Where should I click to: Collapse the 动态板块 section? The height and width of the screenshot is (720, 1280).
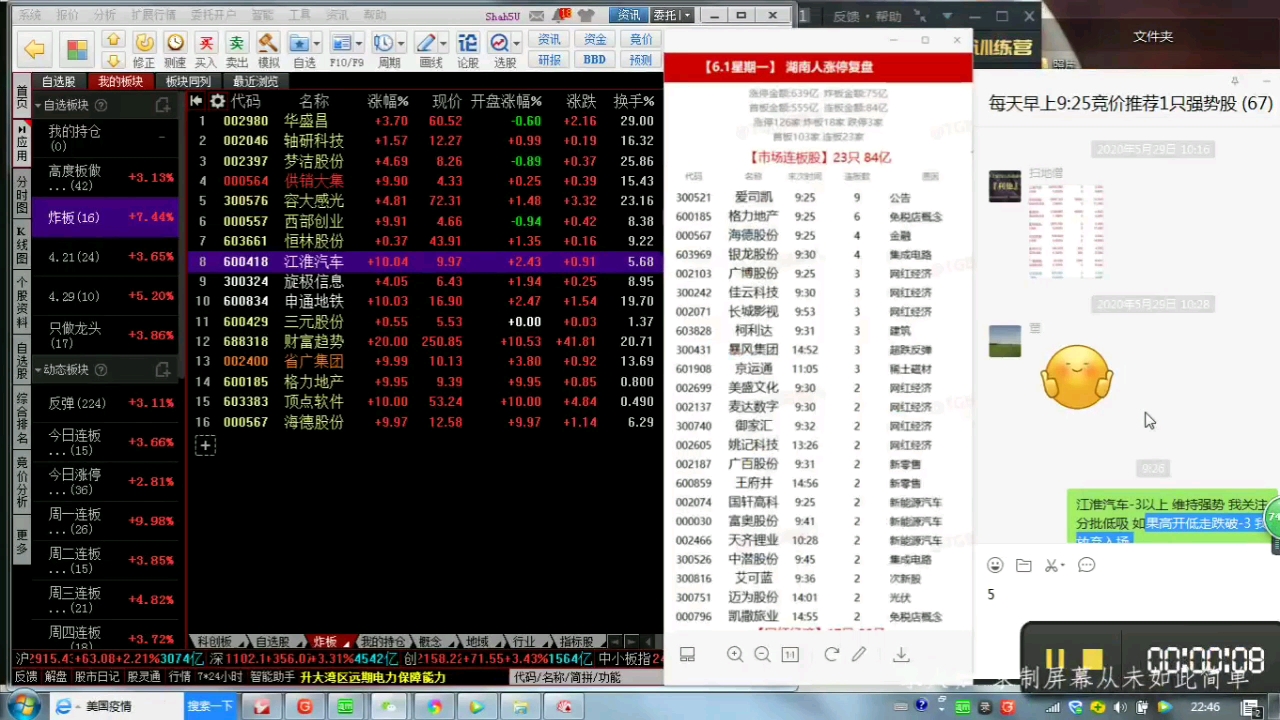coord(38,370)
